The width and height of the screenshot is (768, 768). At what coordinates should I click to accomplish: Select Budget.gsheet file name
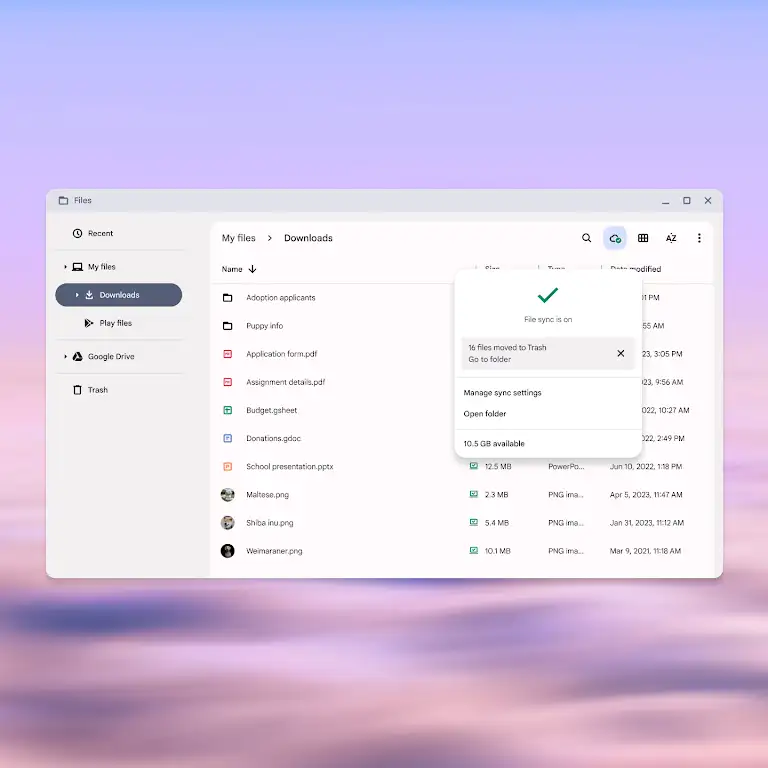(271, 410)
